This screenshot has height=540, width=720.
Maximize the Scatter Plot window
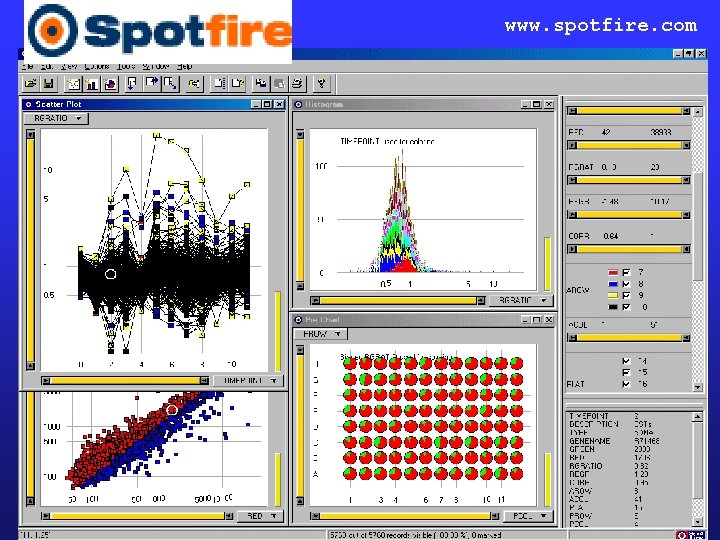(x=267, y=104)
